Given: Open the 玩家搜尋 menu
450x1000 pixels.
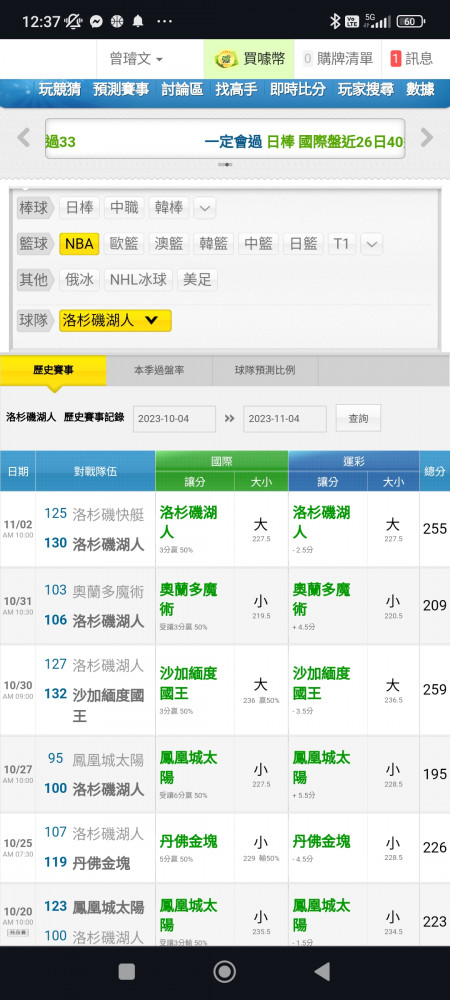Looking at the screenshot, I should point(366,89).
